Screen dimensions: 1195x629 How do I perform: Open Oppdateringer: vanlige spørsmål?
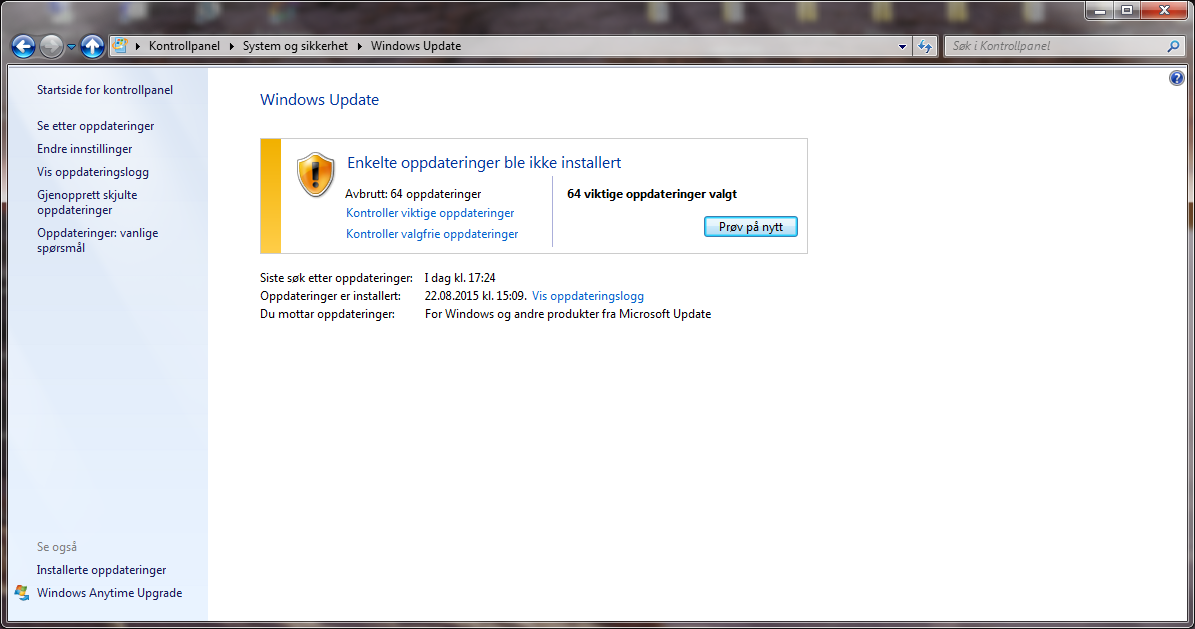(98, 240)
